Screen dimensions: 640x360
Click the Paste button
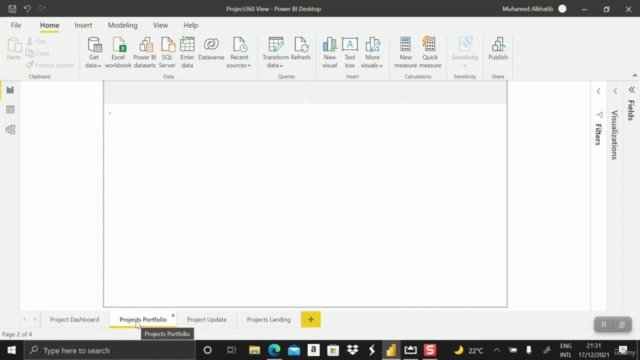13,49
